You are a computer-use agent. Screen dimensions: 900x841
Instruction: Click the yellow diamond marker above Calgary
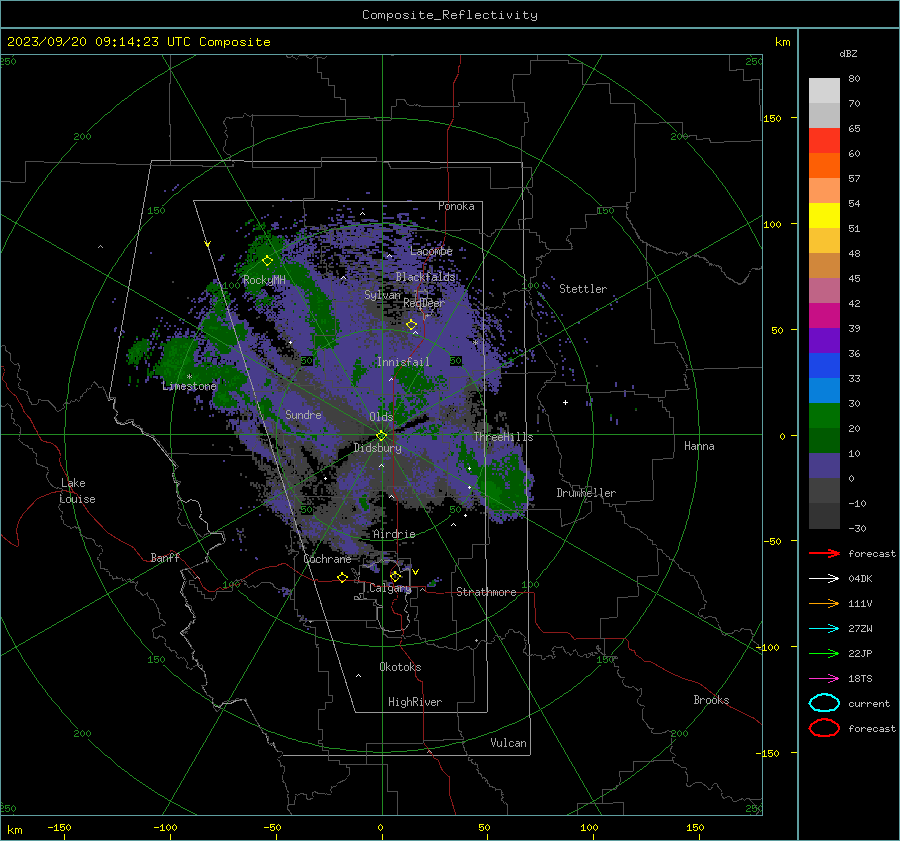coord(395,576)
